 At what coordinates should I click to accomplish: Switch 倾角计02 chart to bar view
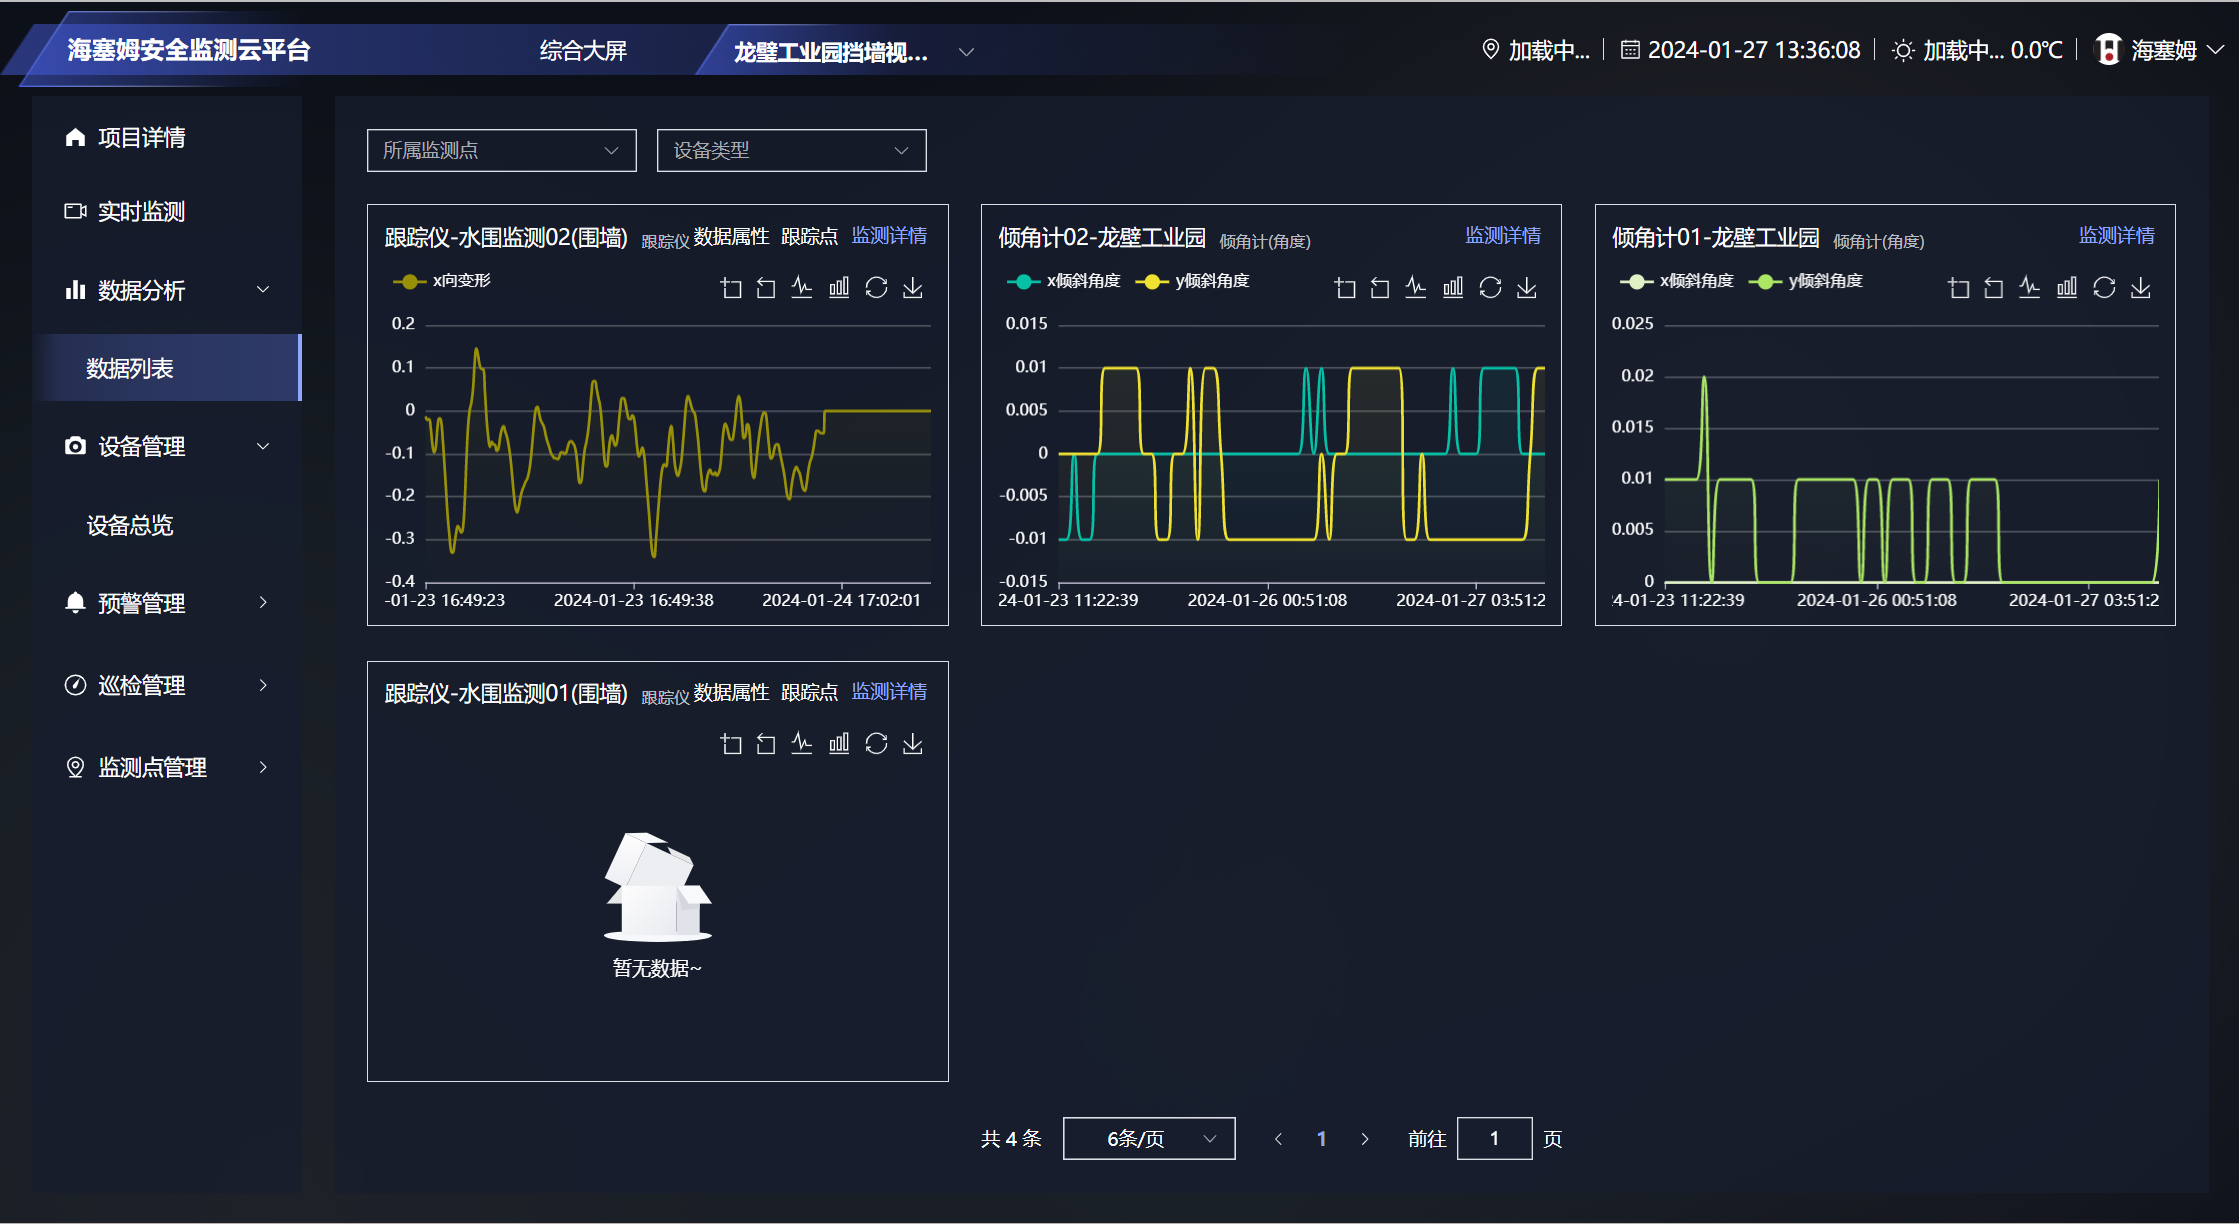[x=1453, y=288]
